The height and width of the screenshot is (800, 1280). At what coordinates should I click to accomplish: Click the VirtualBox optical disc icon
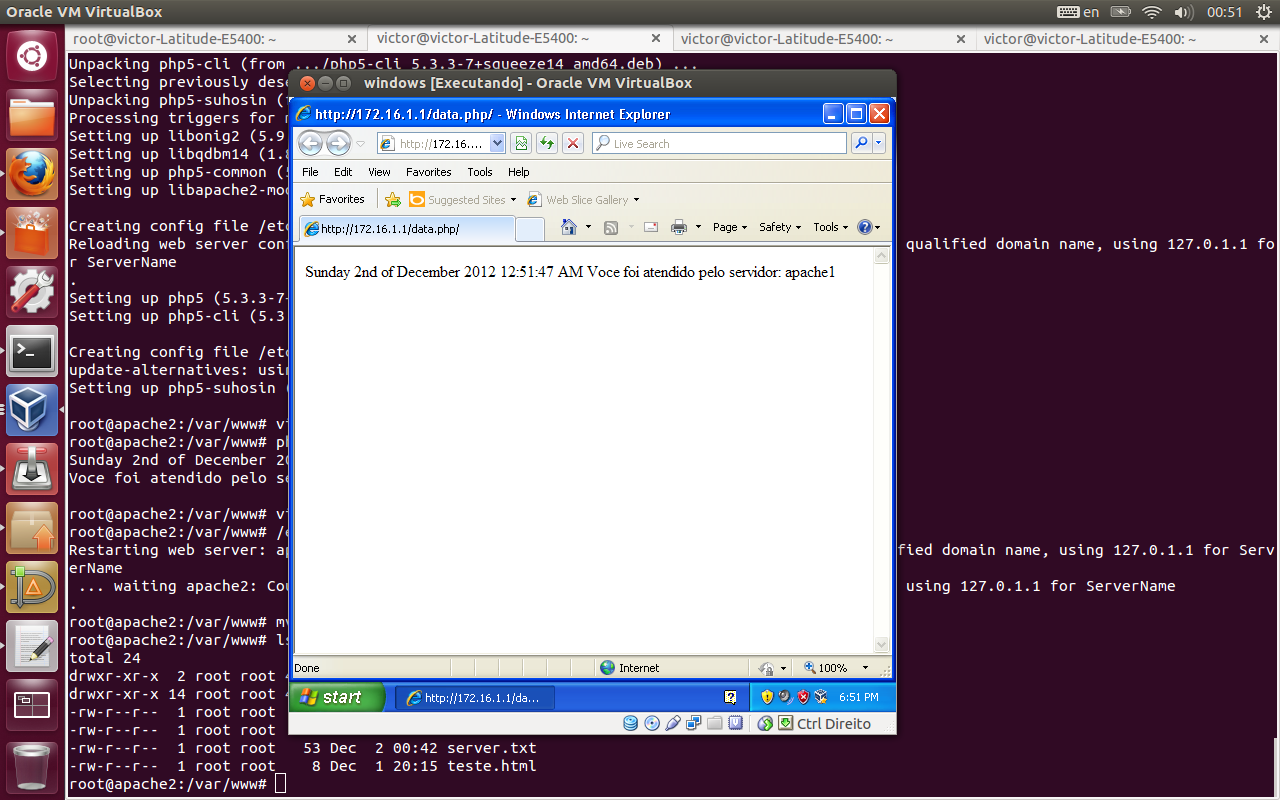(652, 723)
